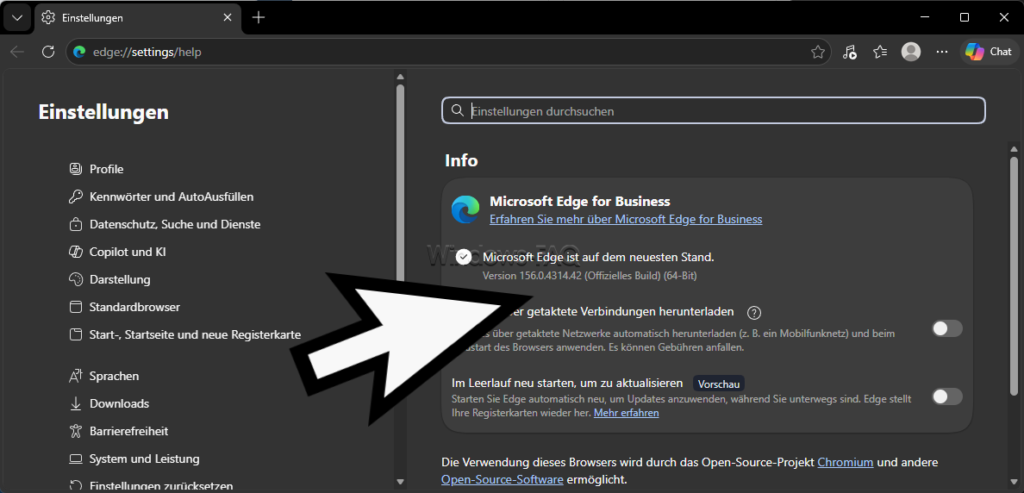Screen dimensions: 1024x493
Task: Click the Einstellungen zurücksetzen reset icon
Action: (76, 486)
